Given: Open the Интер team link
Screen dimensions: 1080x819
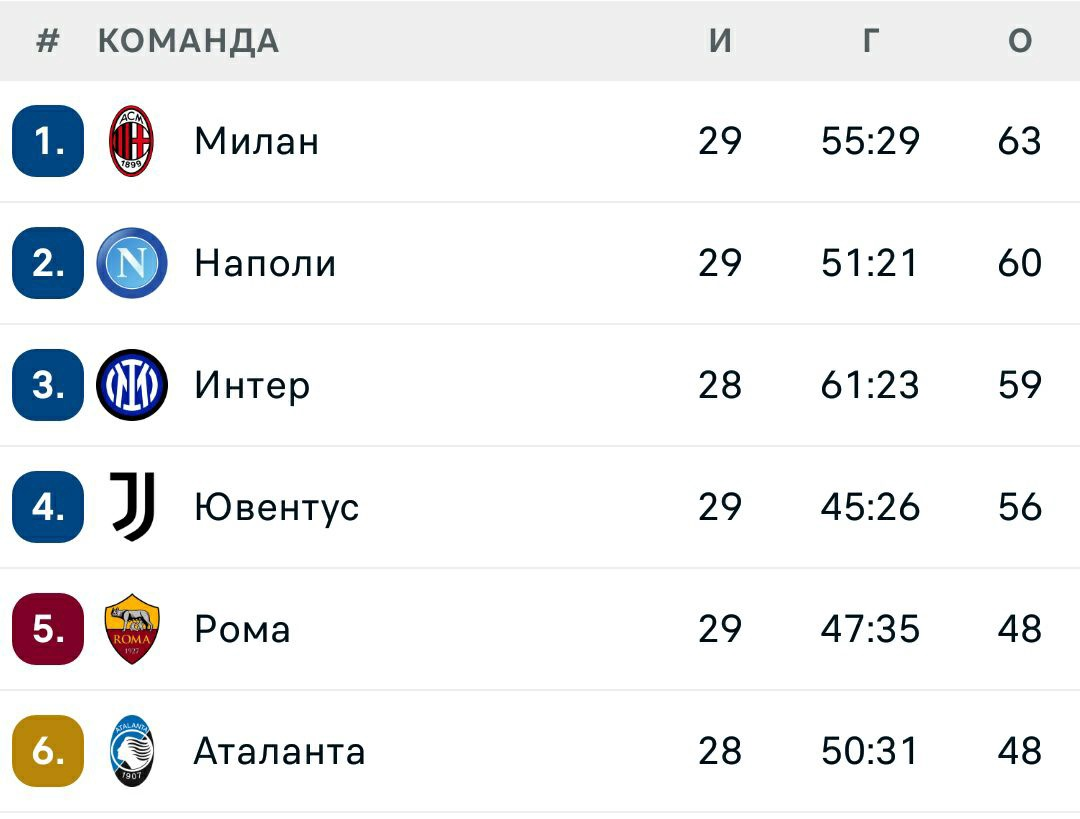Looking at the screenshot, I should point(252,385).
